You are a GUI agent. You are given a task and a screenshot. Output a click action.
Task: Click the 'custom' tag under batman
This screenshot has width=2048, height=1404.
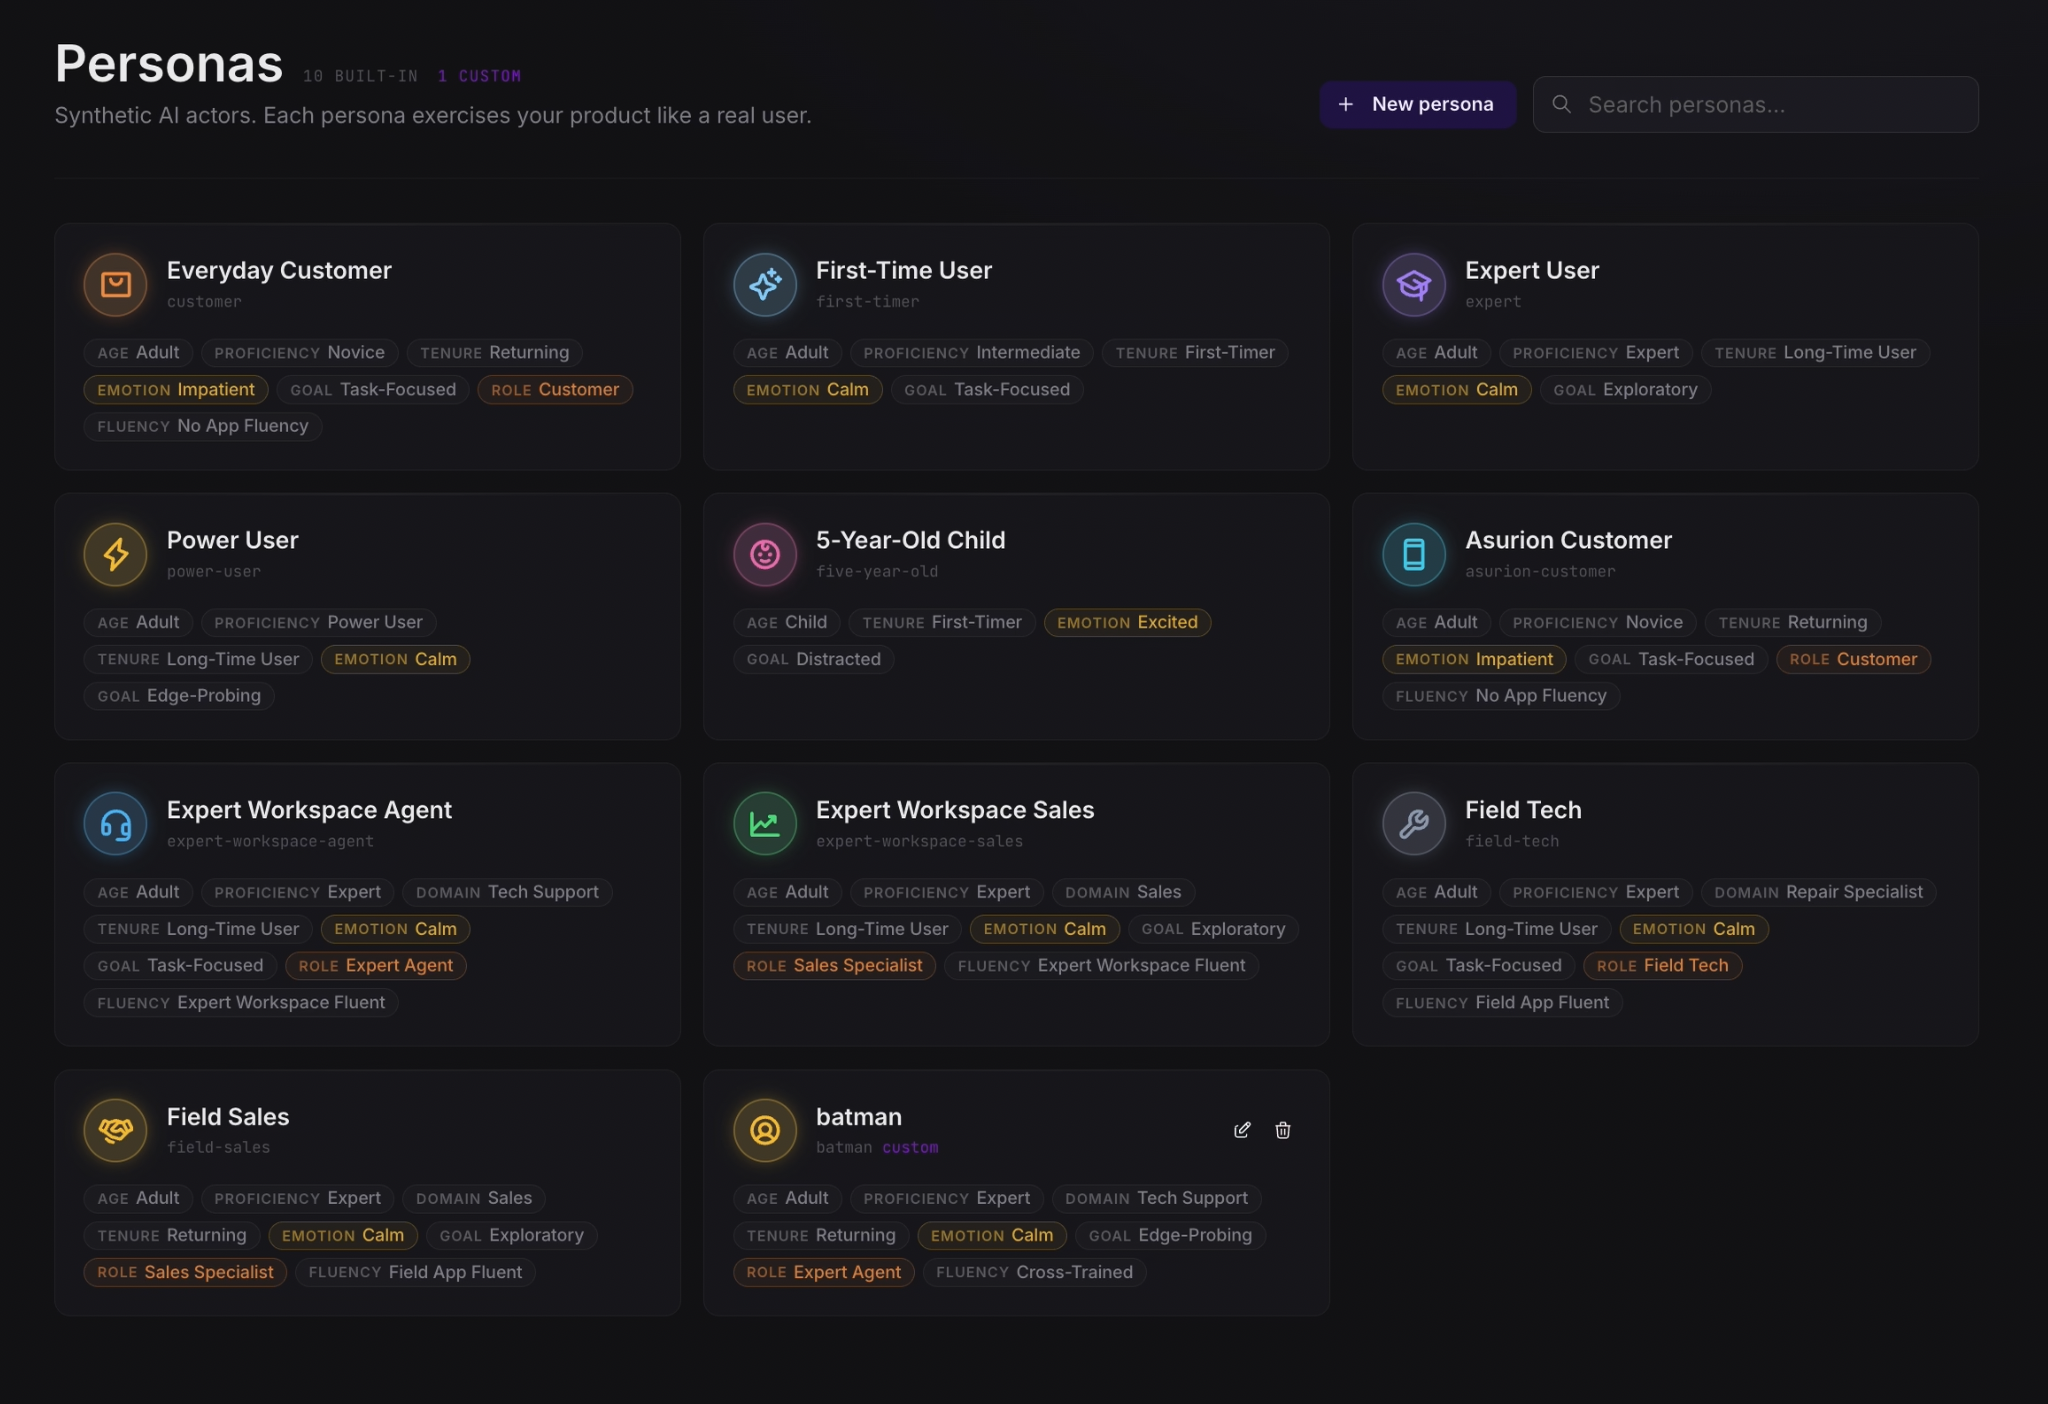point(910,1147)
